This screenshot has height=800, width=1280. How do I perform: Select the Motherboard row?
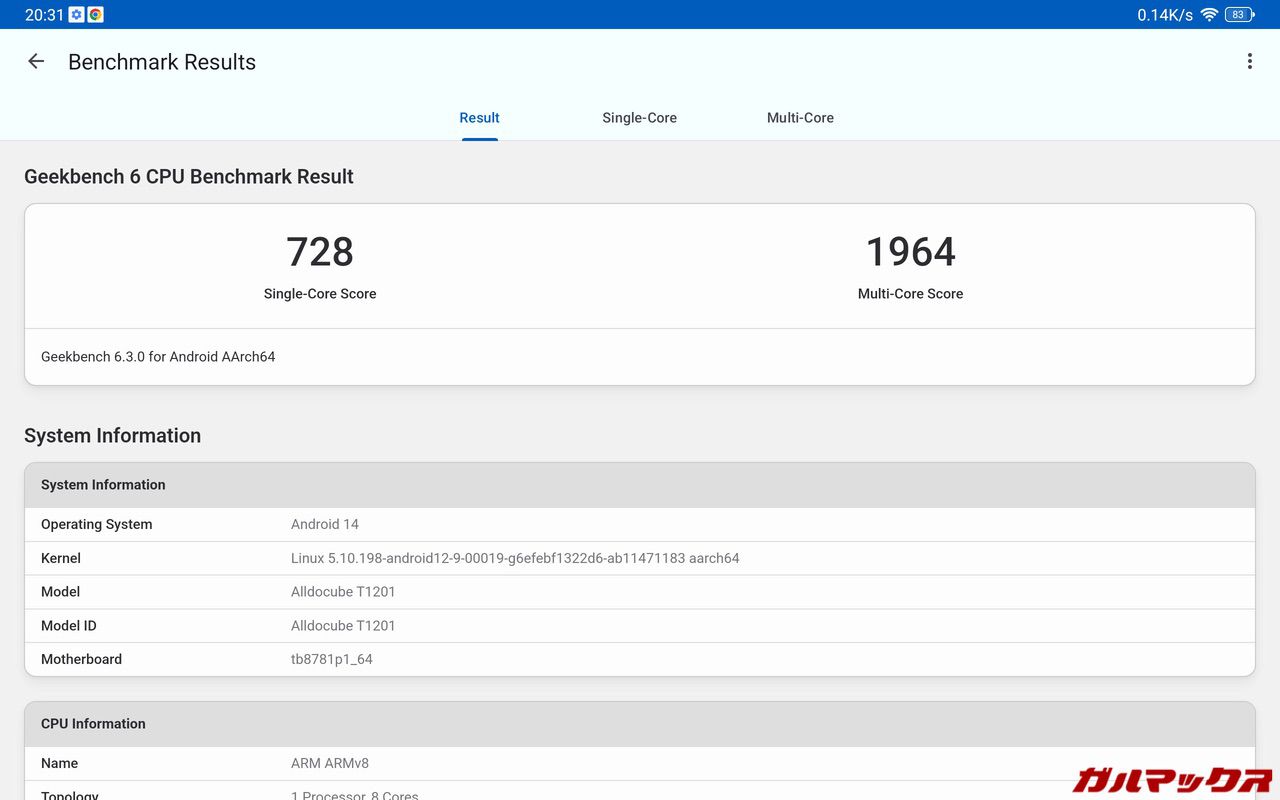click(640, 660)
